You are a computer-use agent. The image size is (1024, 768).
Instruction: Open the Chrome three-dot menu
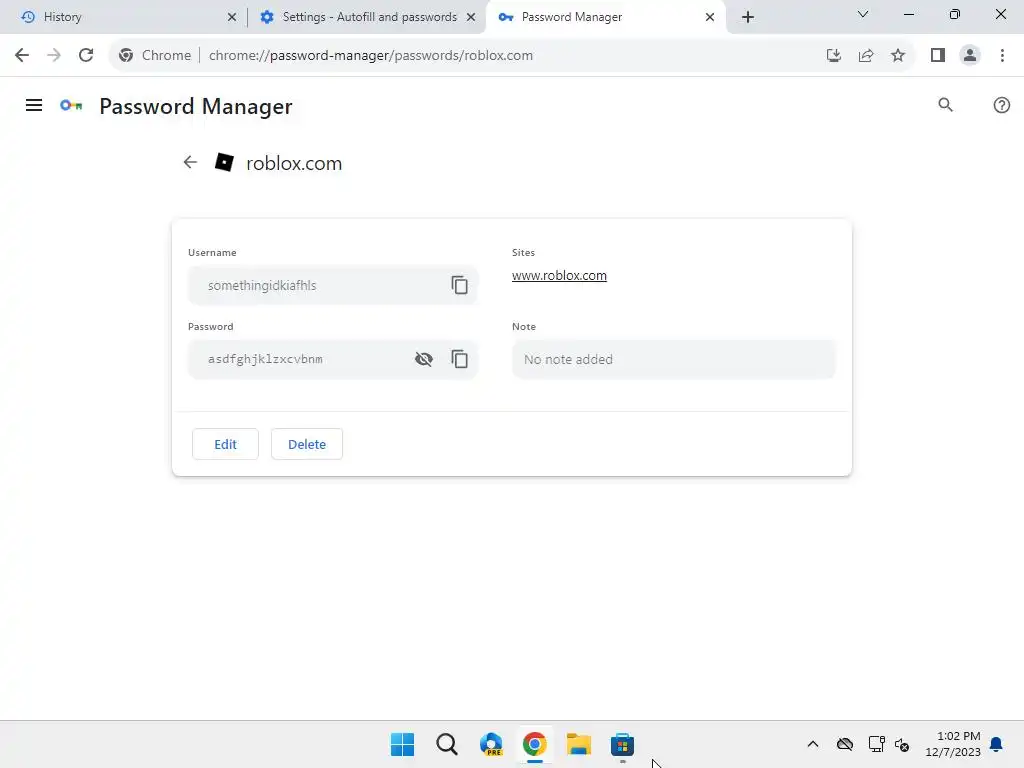[x=1002, y=56]
